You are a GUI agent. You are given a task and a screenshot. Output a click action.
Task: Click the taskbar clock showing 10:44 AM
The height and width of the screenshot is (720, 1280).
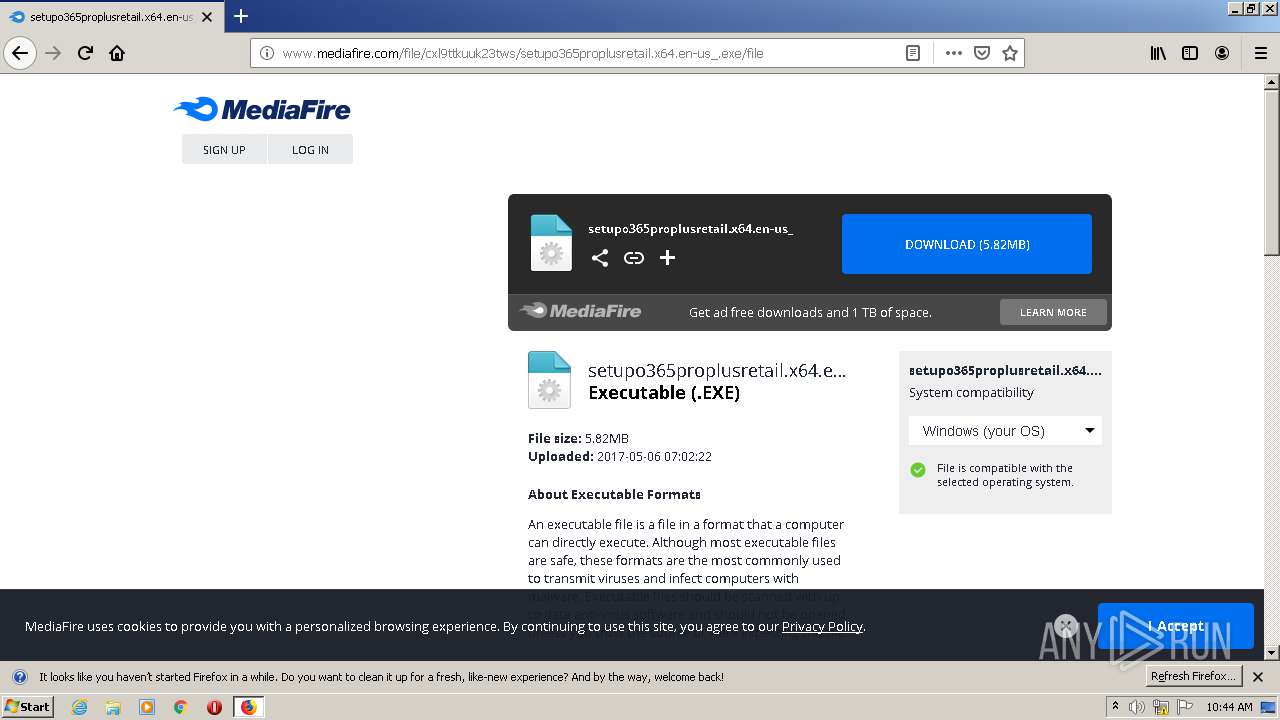[x=1229, y=707]
